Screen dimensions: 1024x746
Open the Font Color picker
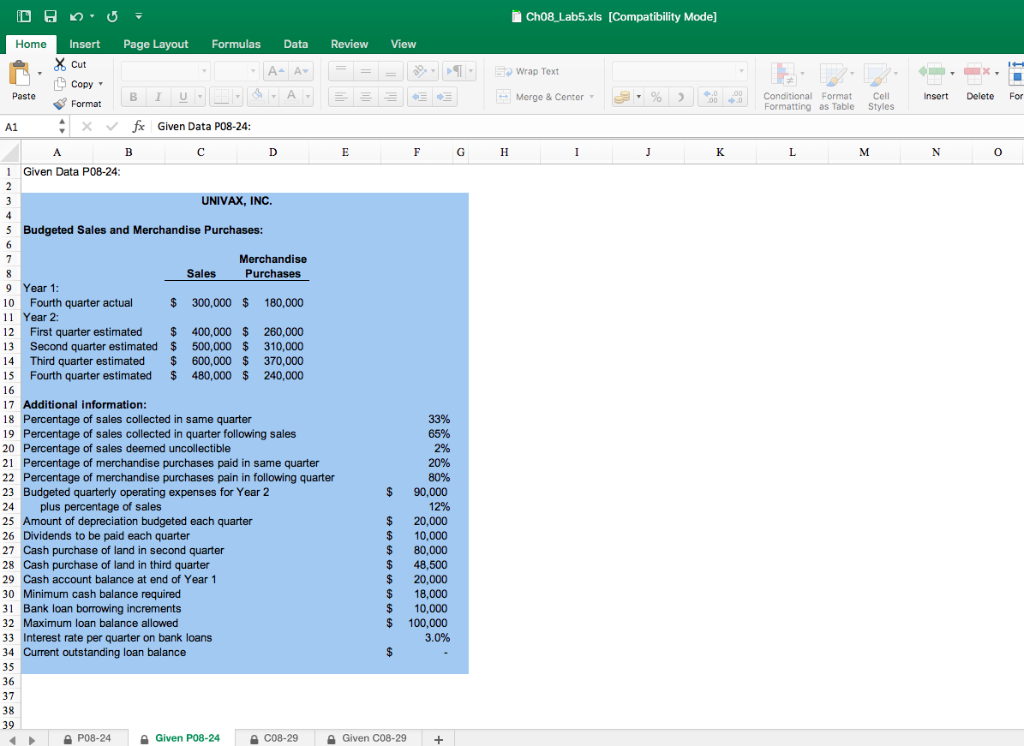point(291,96)
